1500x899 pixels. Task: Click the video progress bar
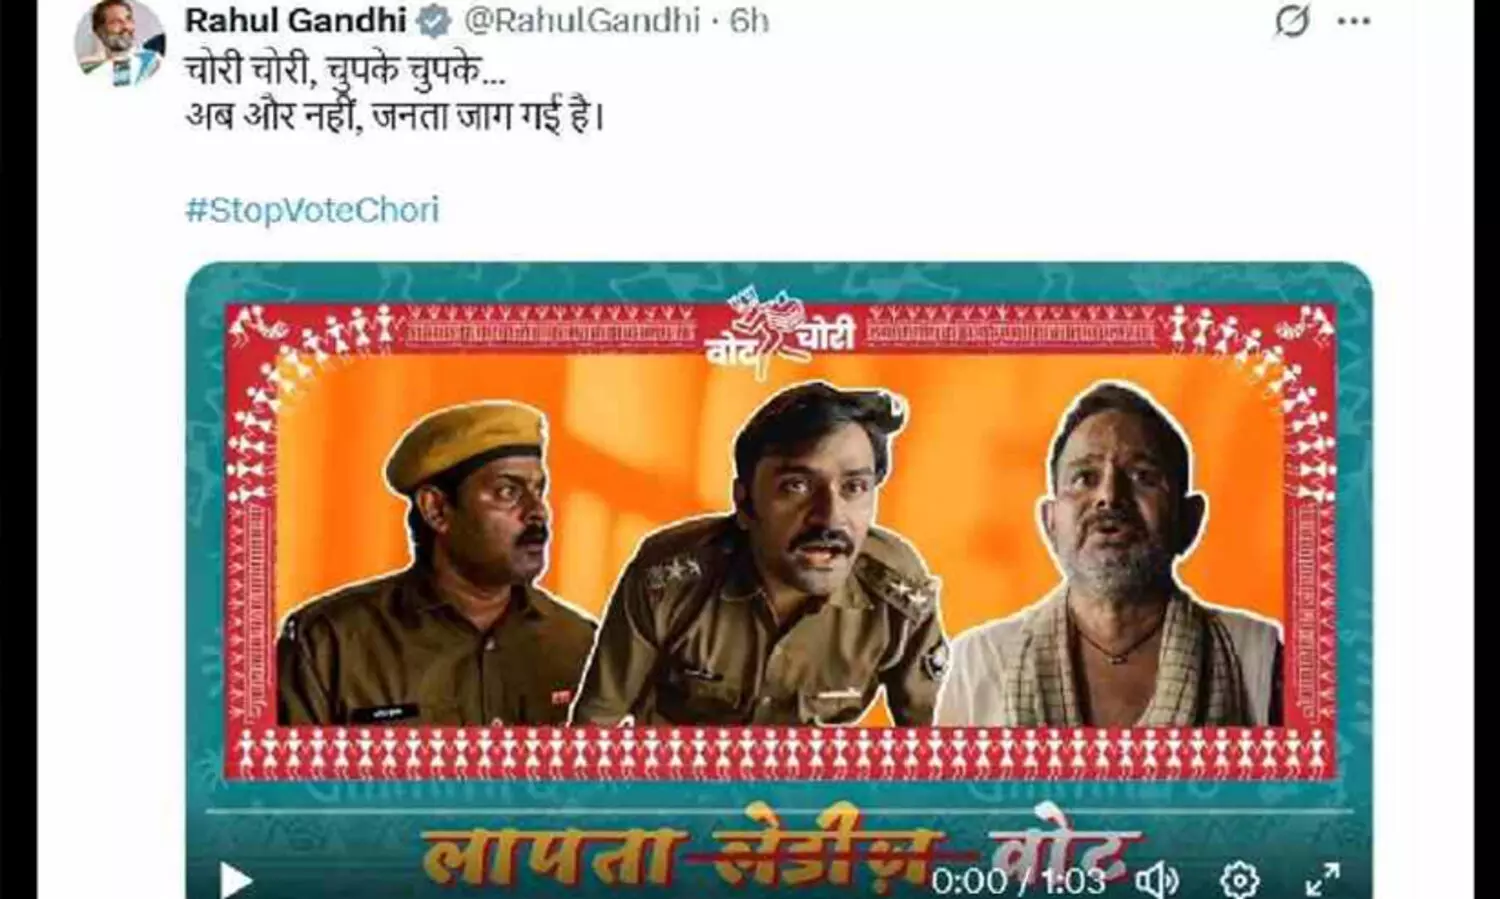(779, 812)
